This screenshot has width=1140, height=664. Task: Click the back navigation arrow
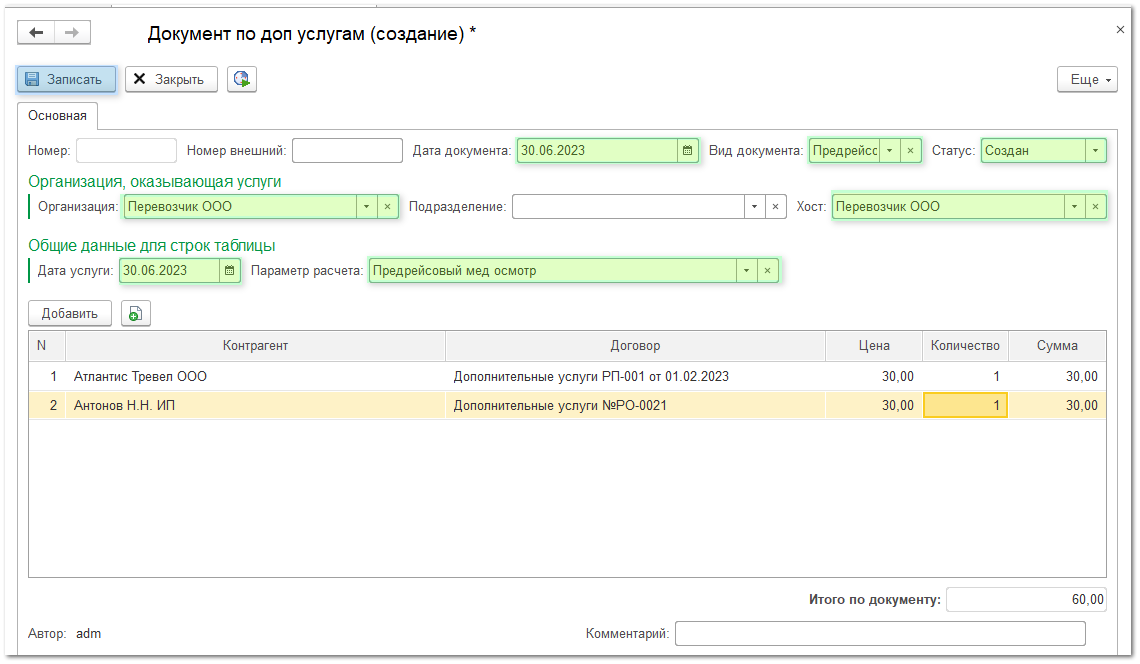tap(37, 33)
